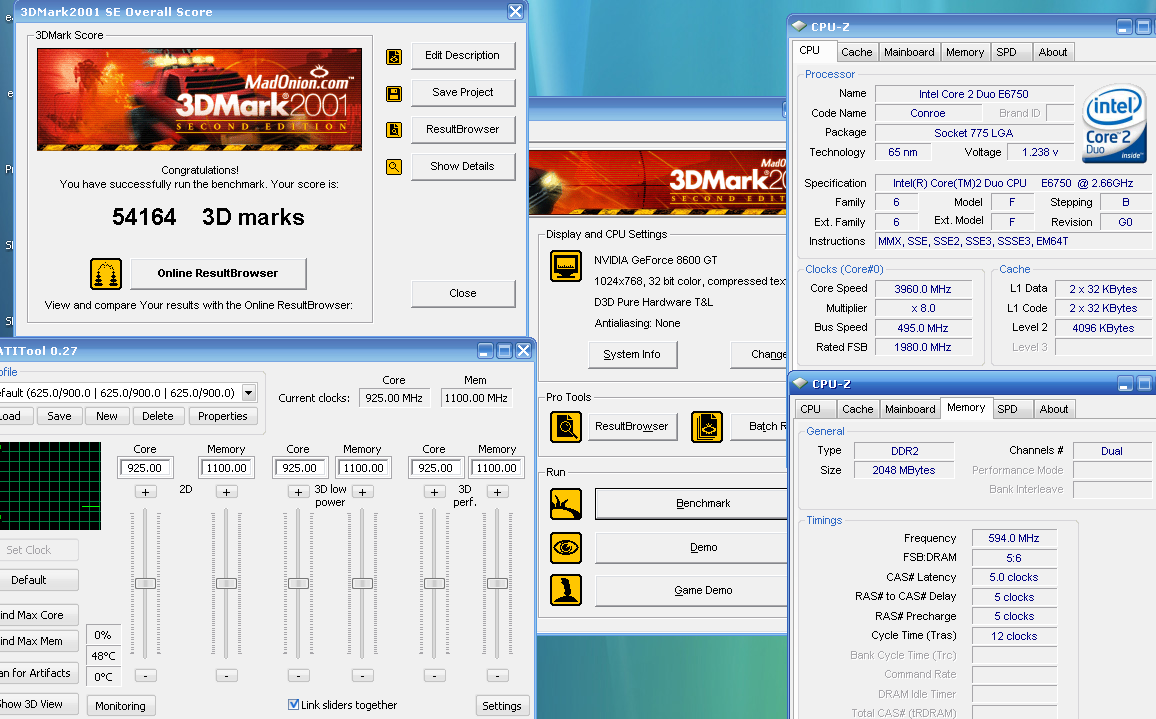
Task: Click the Save Project floppy disk icon
Action: pyautogui.click(x=394, y=94)
